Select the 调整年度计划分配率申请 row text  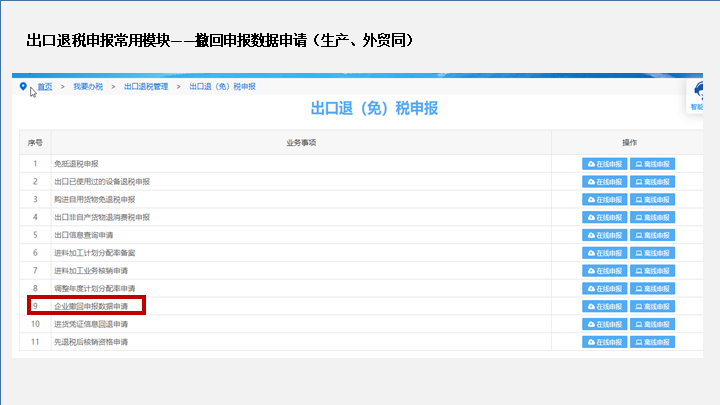(95, 288)
